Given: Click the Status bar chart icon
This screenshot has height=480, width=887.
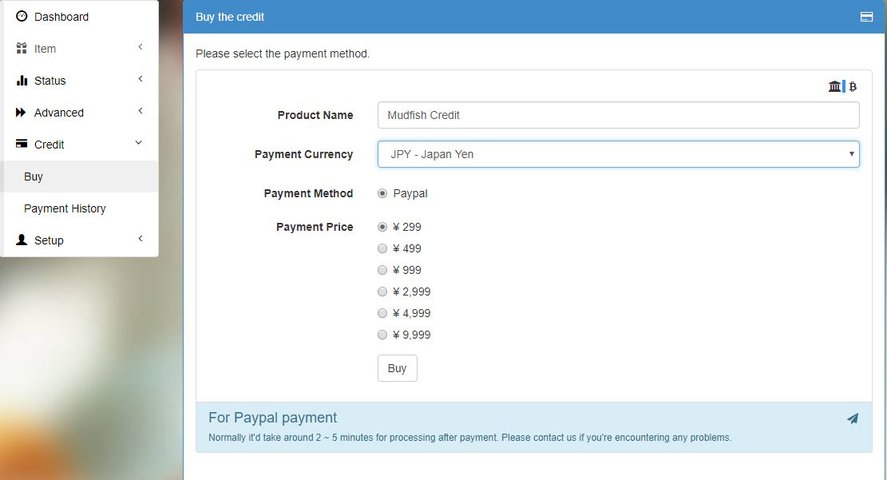Looking at the screenshot, I should coord(21,80).
